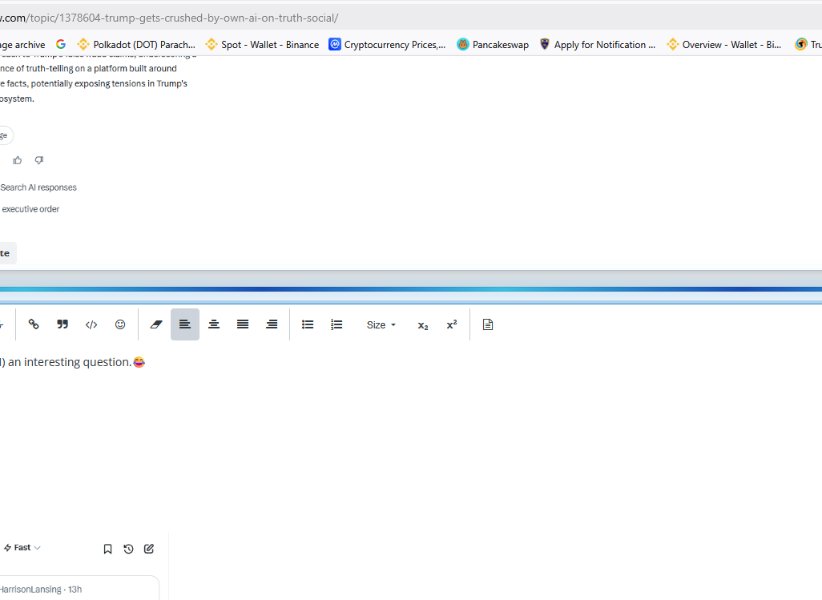Viewport: 822px width, 600px height.
Task: Click thumbs up on the AI response
Action: (x=17, y=160)
